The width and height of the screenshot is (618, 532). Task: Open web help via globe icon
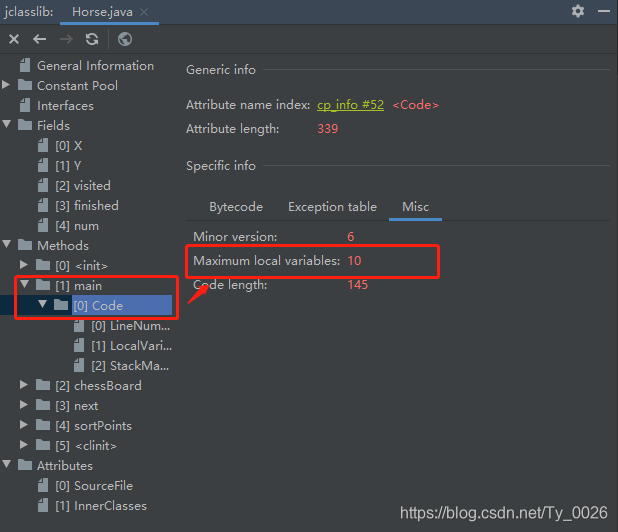click(125, 39)
